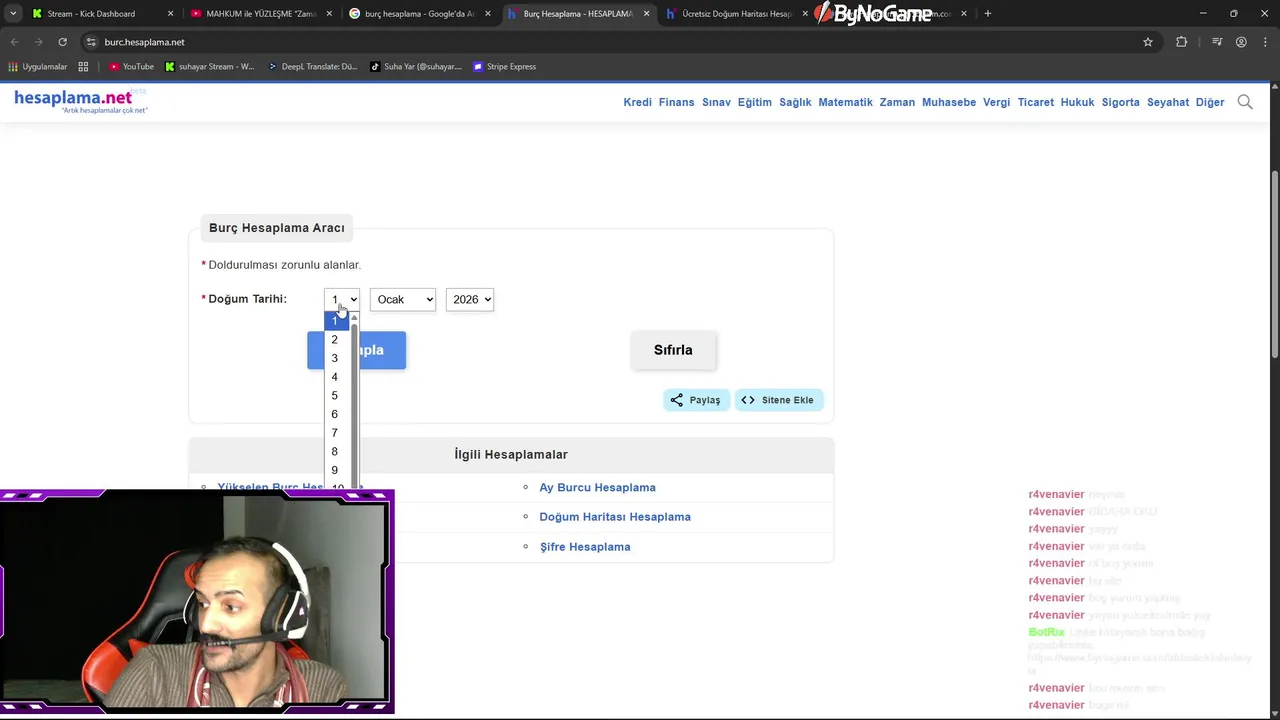Image resolution: width=1280 pixels, height=720 pixels.
Task: Open the Kredi menu
Action: [637, 102]
